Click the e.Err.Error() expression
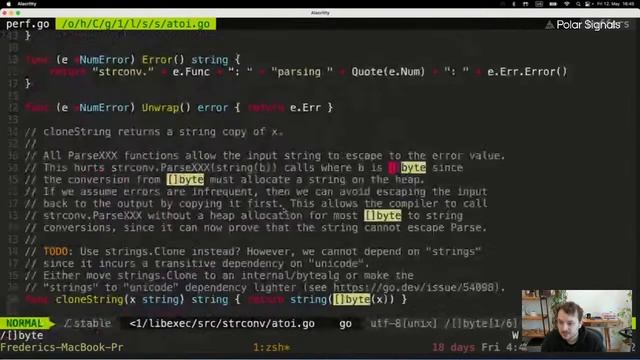Viewport: 640px width, 360px height. [x=527, y=72]
